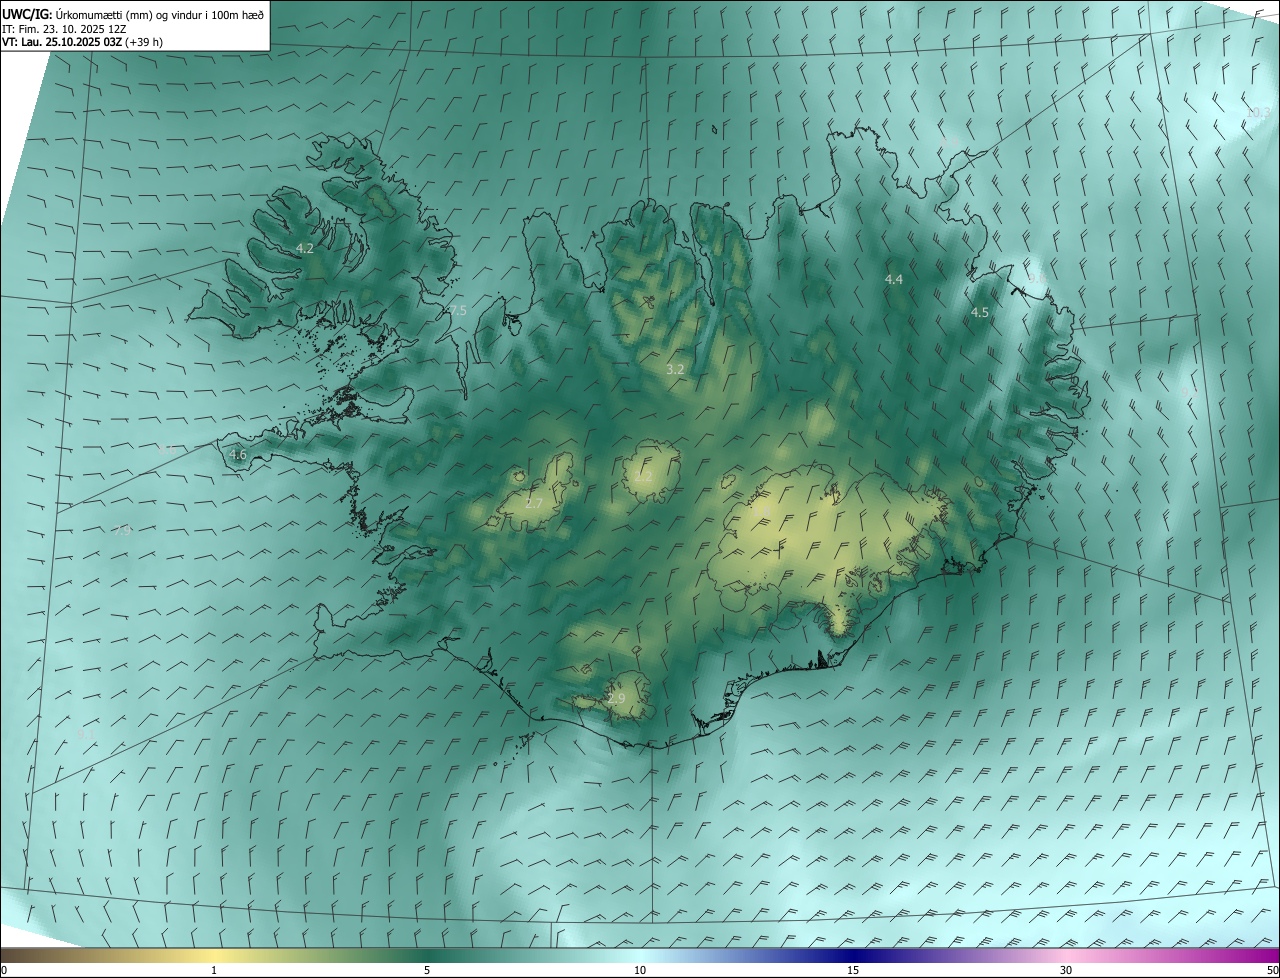
Task: Click the 4.4 value in northeast Iceland
Action: click(x=894, y=280)
